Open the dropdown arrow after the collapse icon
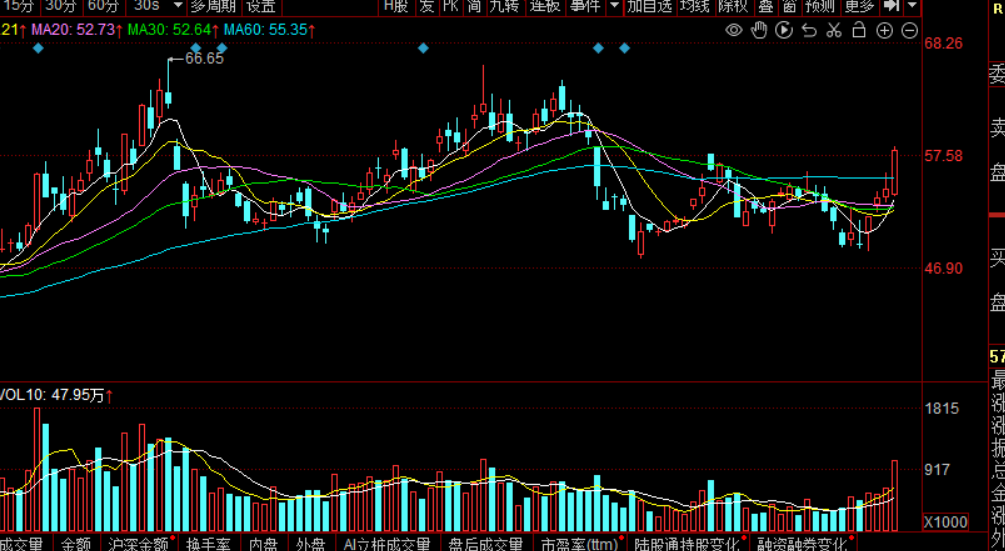The image size is (1005, 551). (x=913, y=6)
